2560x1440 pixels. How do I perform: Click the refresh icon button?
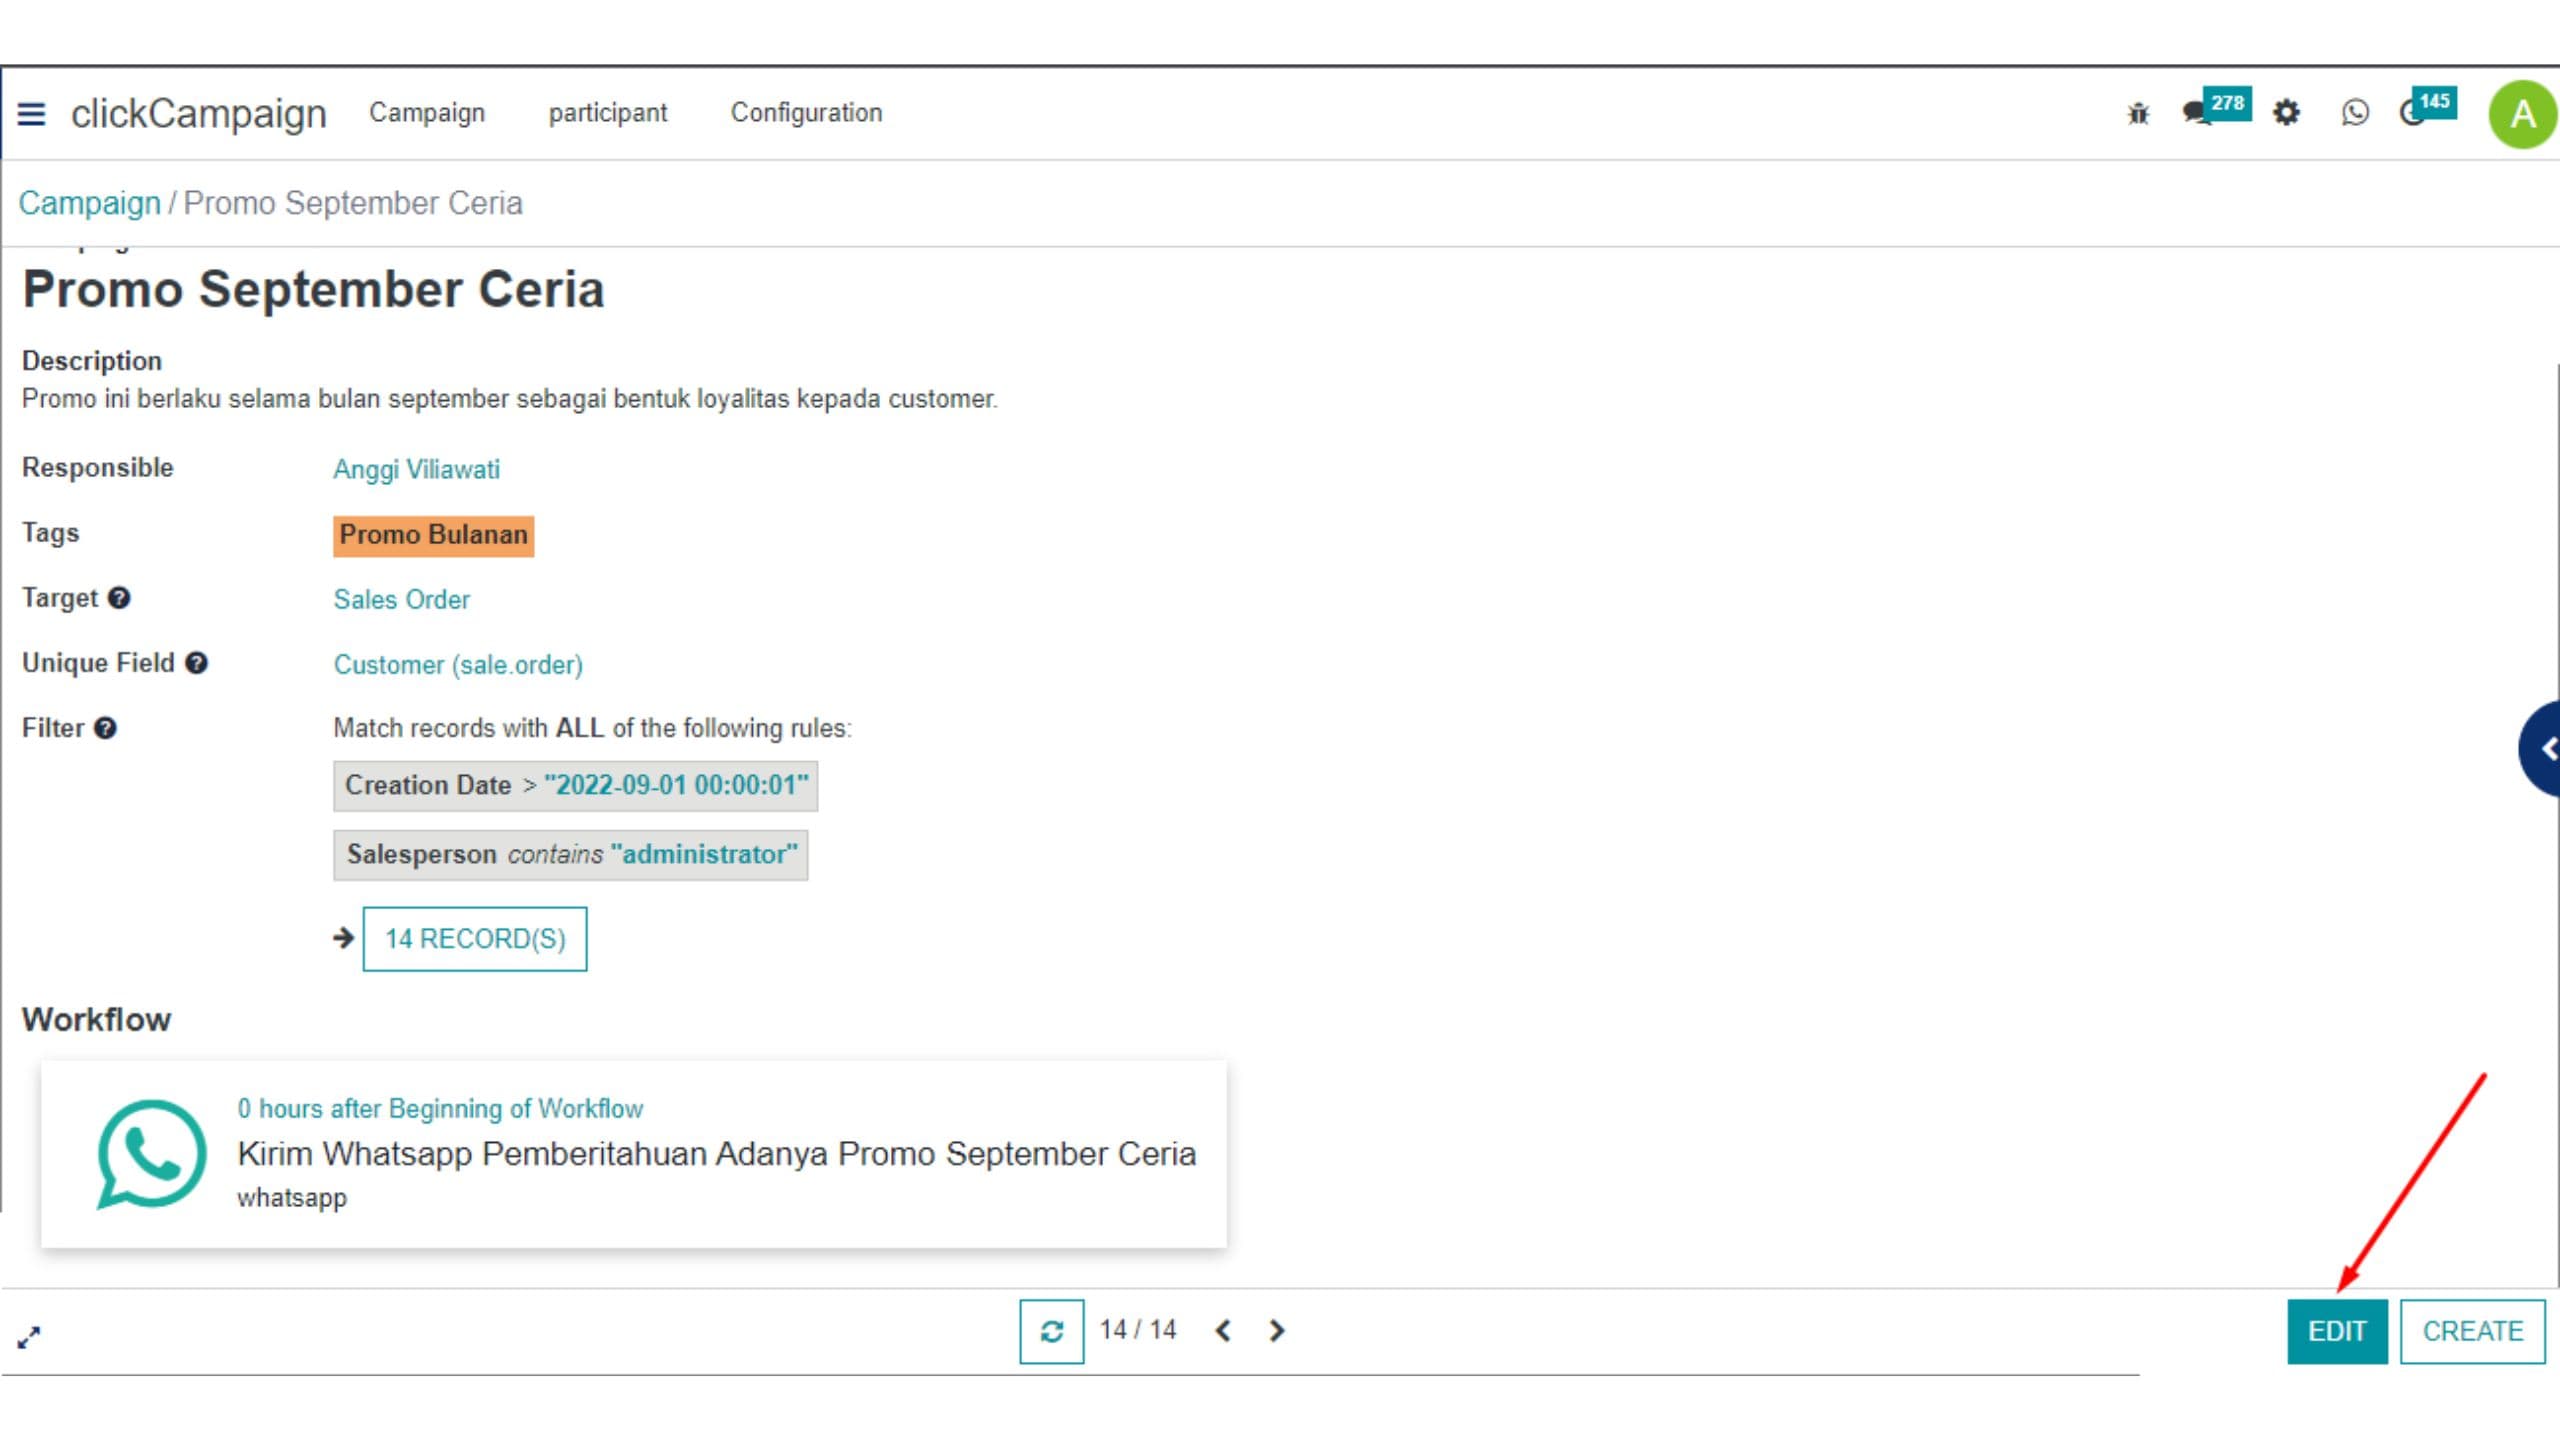click(1051, 1331)
